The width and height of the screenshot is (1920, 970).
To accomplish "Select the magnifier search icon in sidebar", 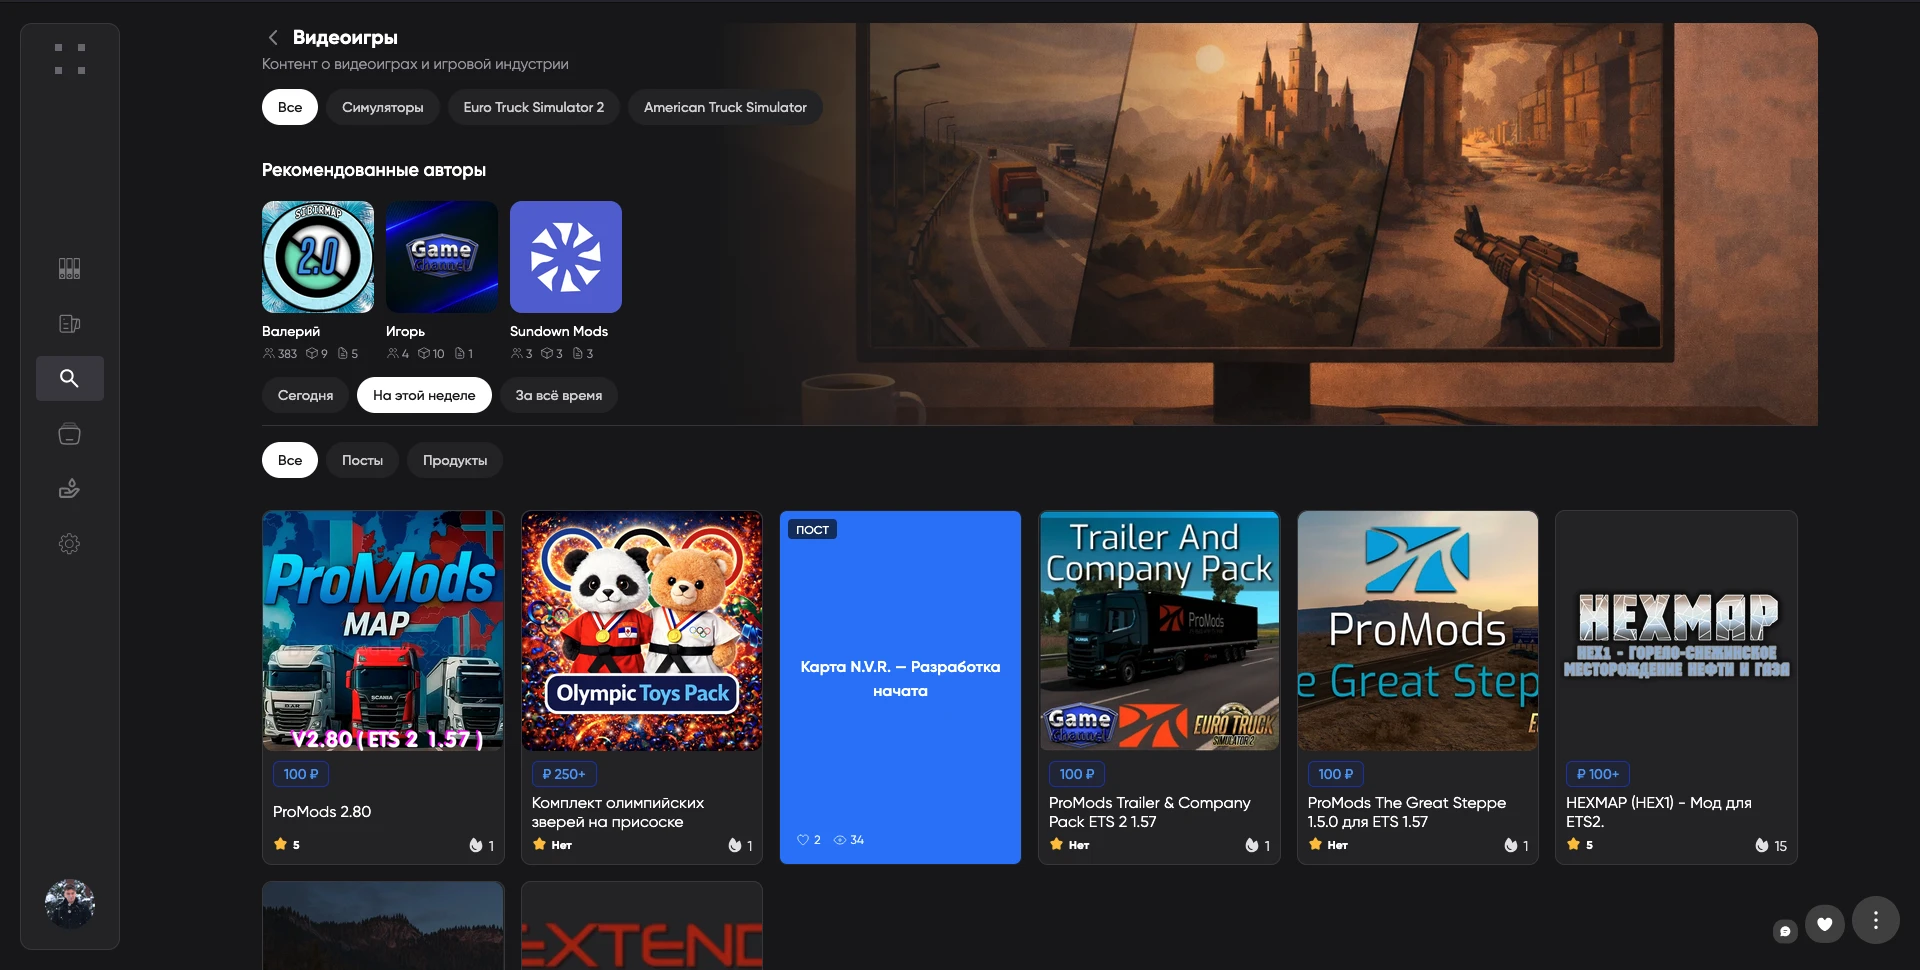I will [x=69, y=378].
